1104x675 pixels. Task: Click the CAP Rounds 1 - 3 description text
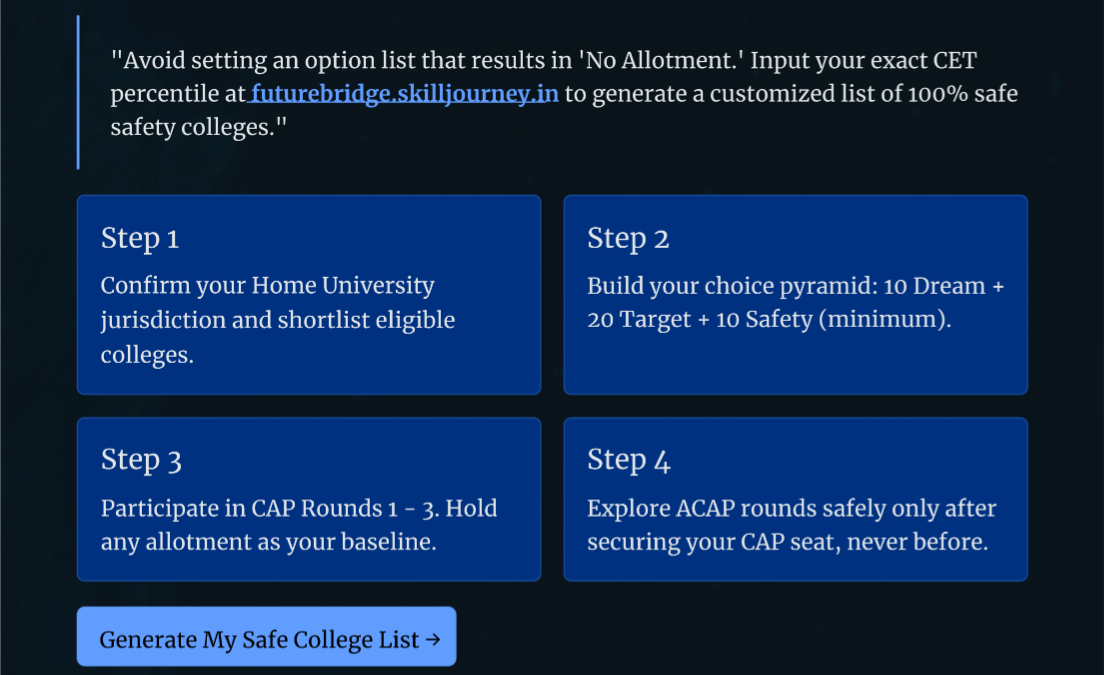[299, 525]
